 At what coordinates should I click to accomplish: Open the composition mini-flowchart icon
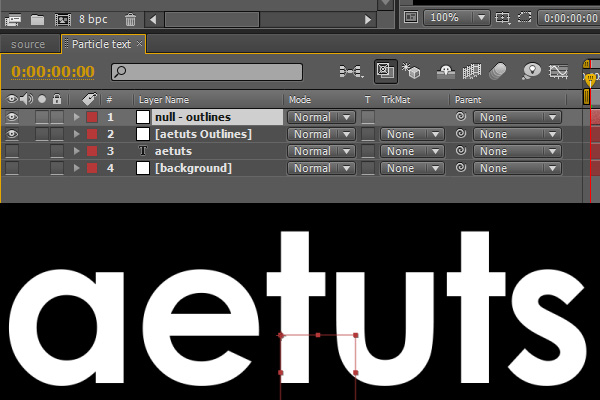[x=351, y=72]
